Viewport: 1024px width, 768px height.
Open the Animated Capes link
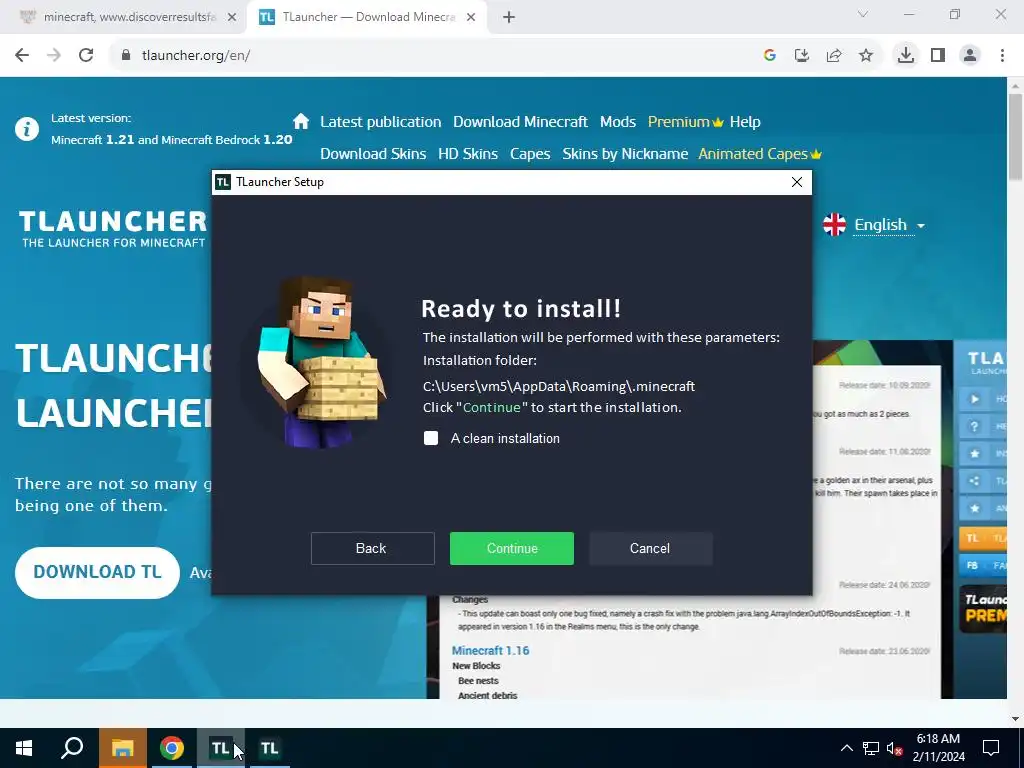[760, 154]
